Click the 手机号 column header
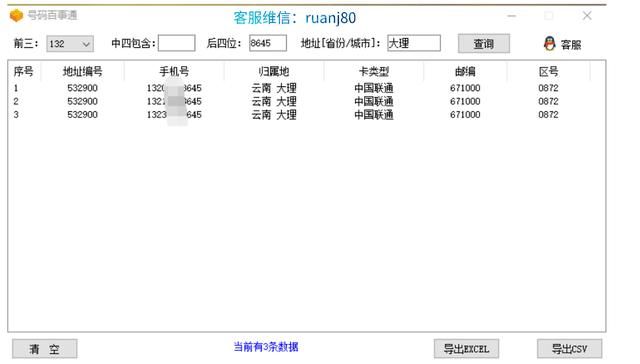Image resolution: width=640 pixels, height=364 pixels. pos(174,71)
